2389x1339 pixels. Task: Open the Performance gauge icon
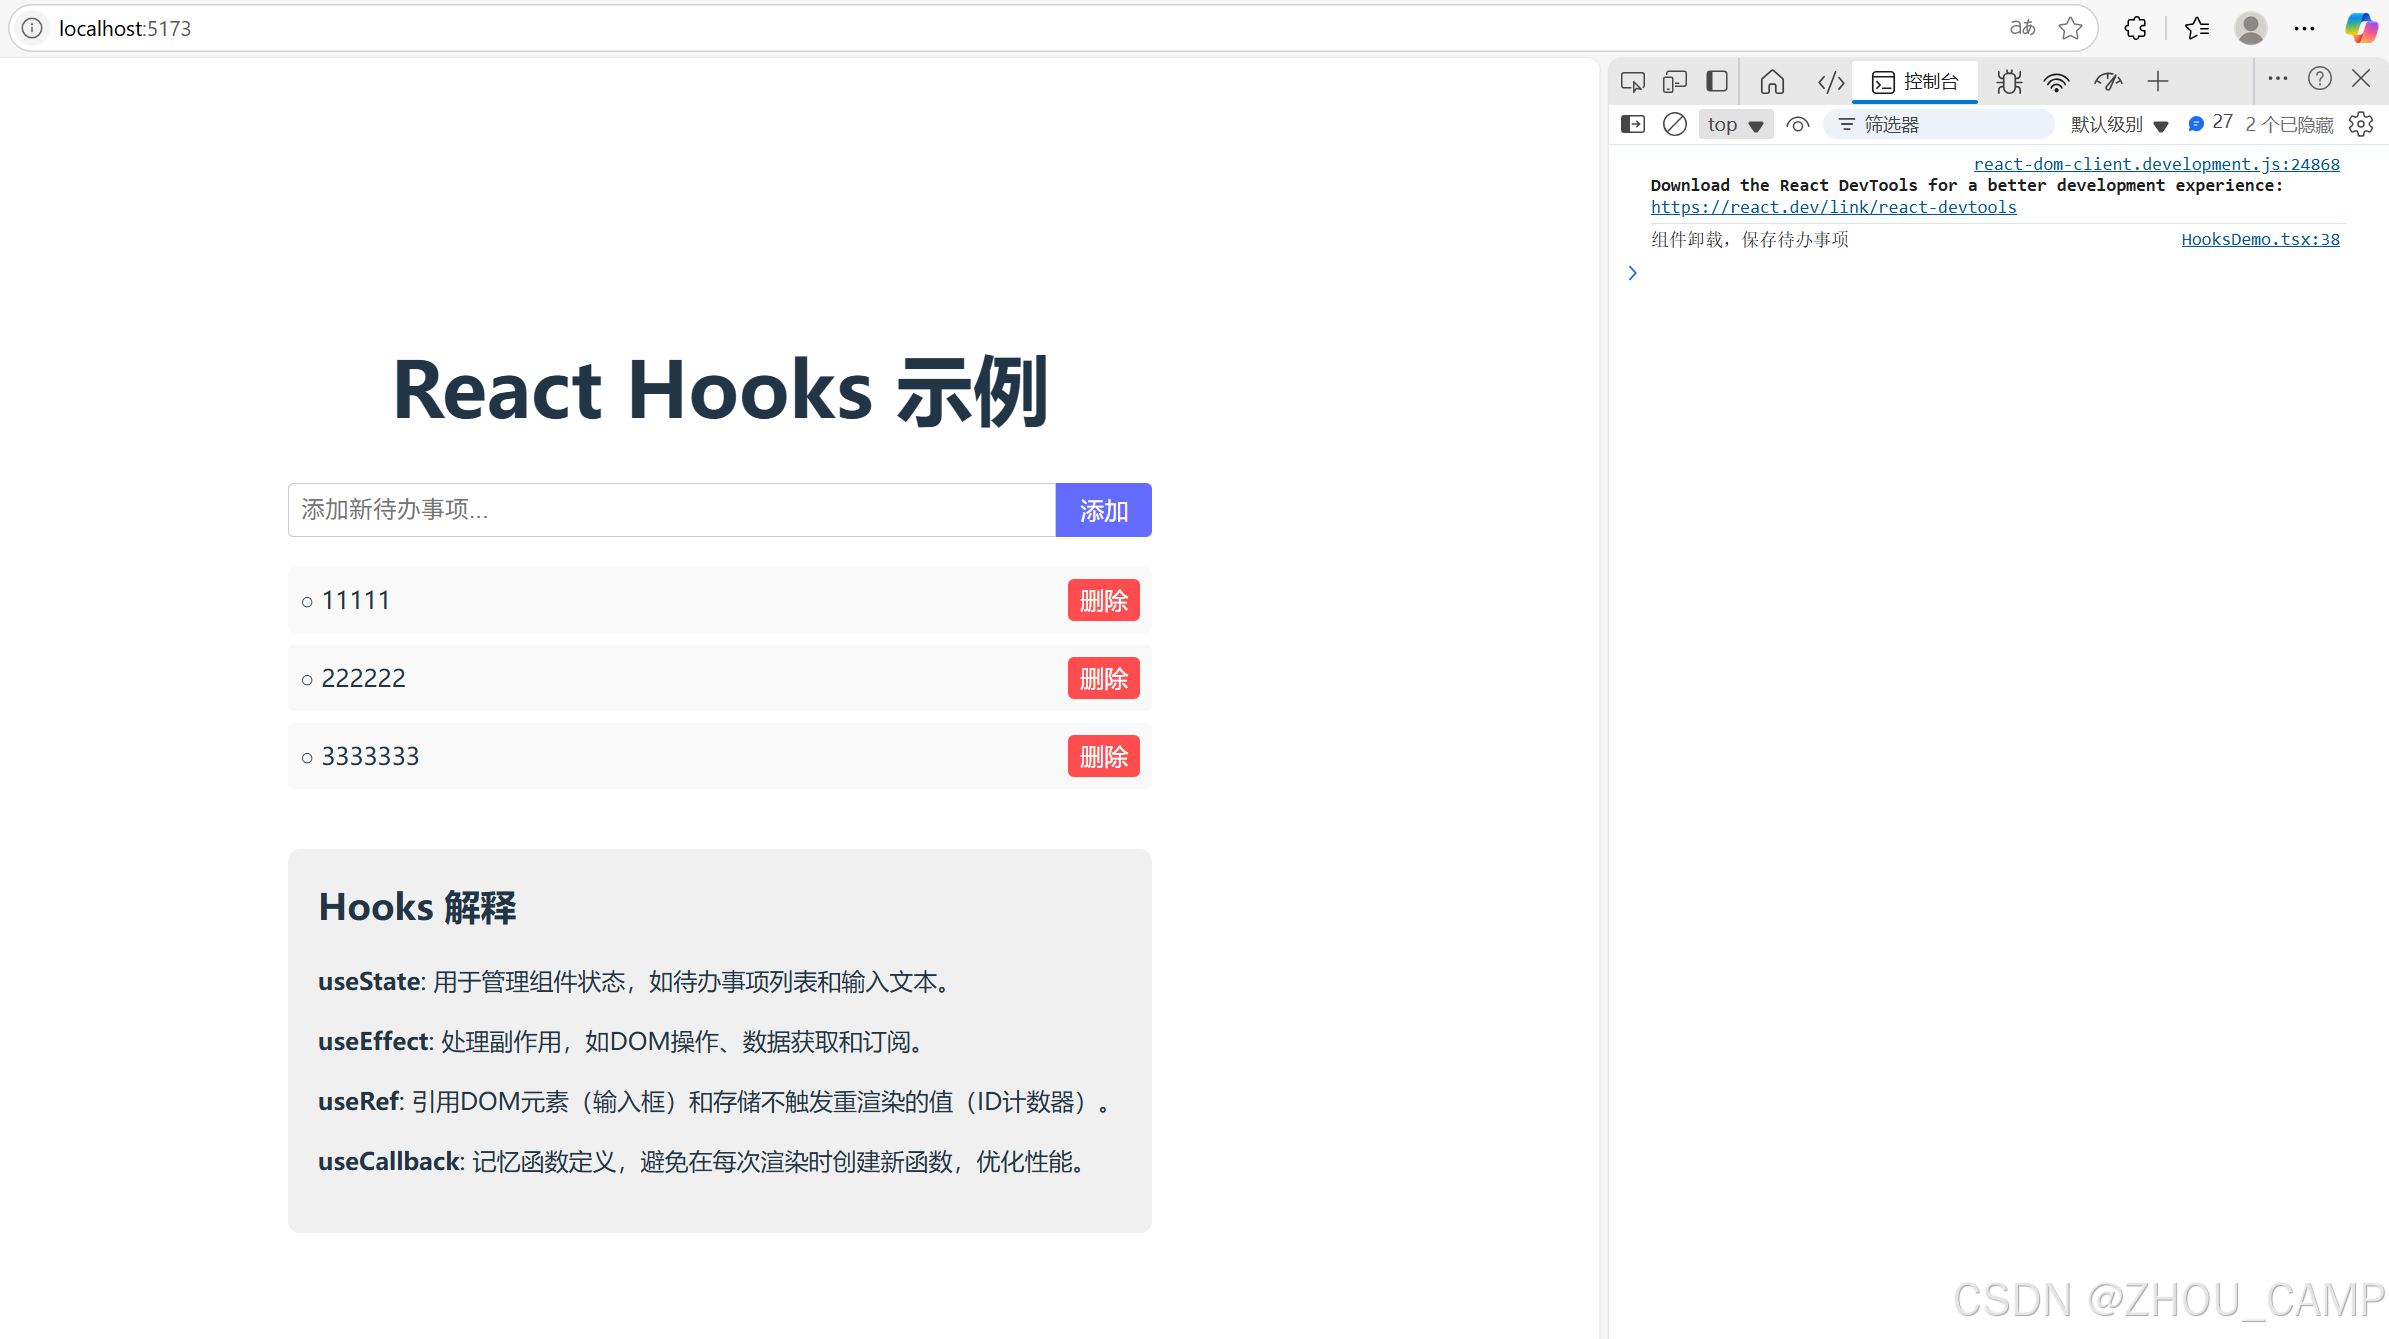2108,81
